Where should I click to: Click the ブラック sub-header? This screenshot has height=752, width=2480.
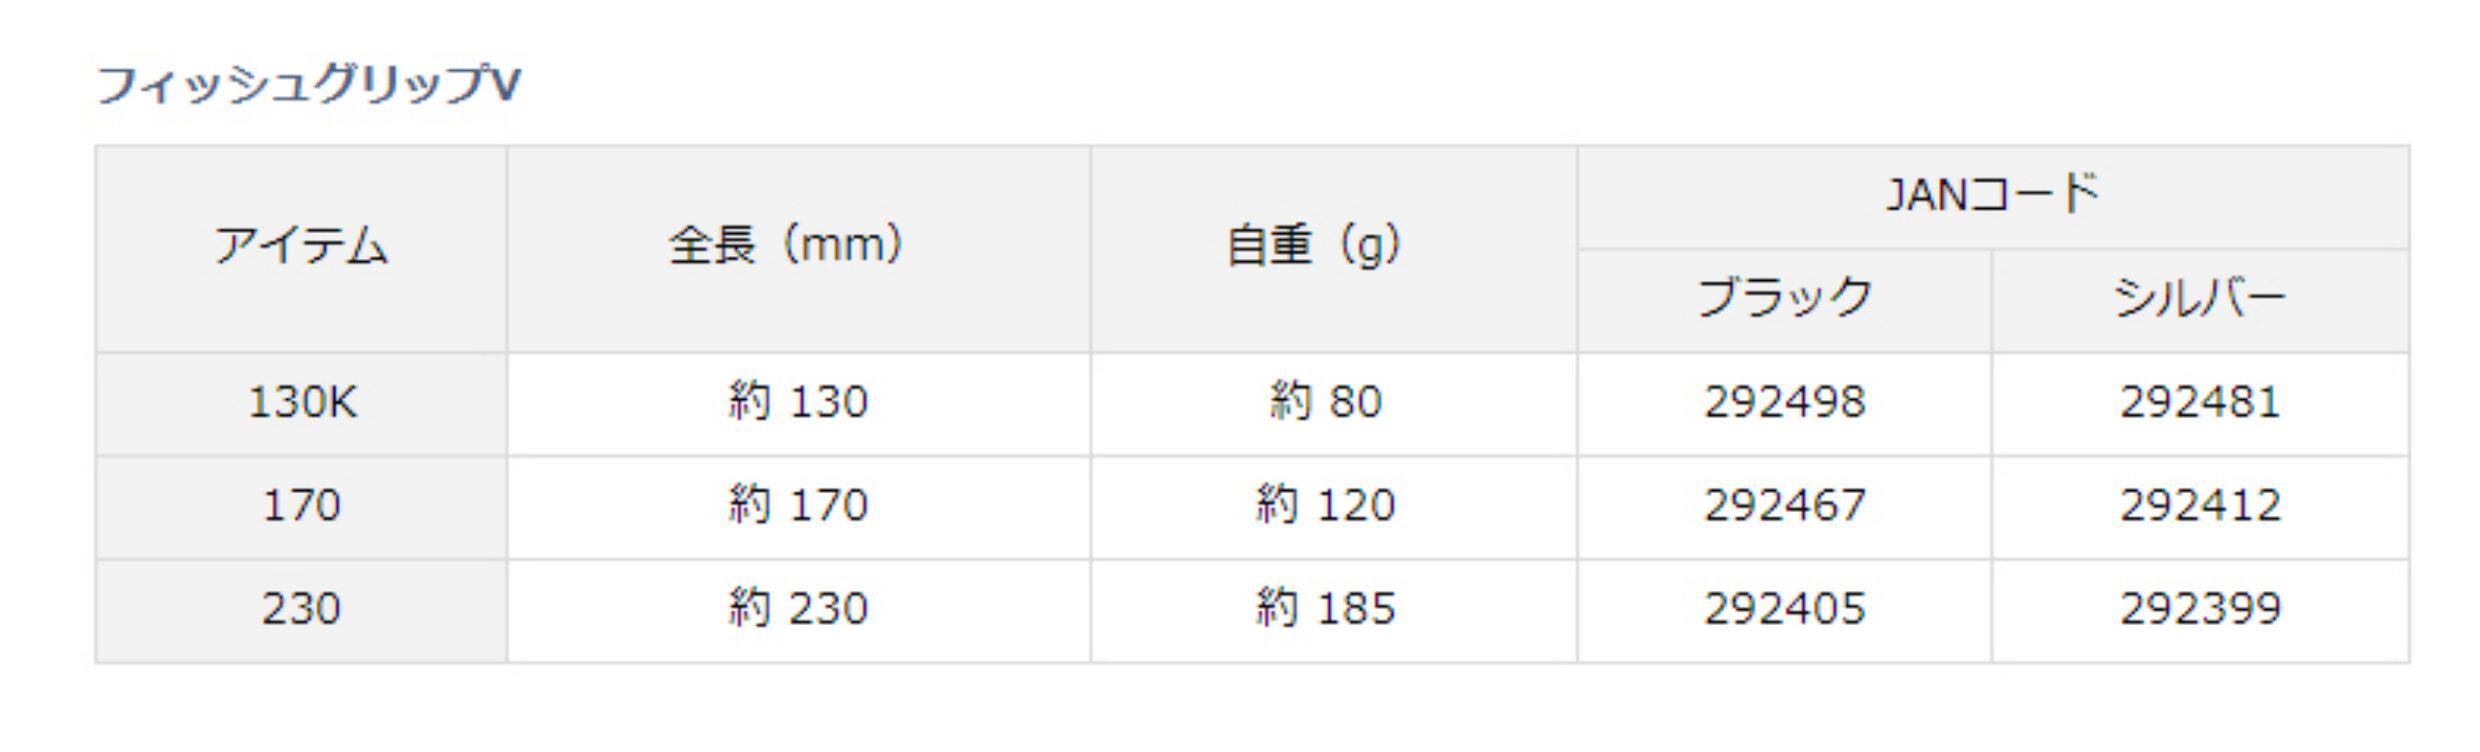point(1784,298)
